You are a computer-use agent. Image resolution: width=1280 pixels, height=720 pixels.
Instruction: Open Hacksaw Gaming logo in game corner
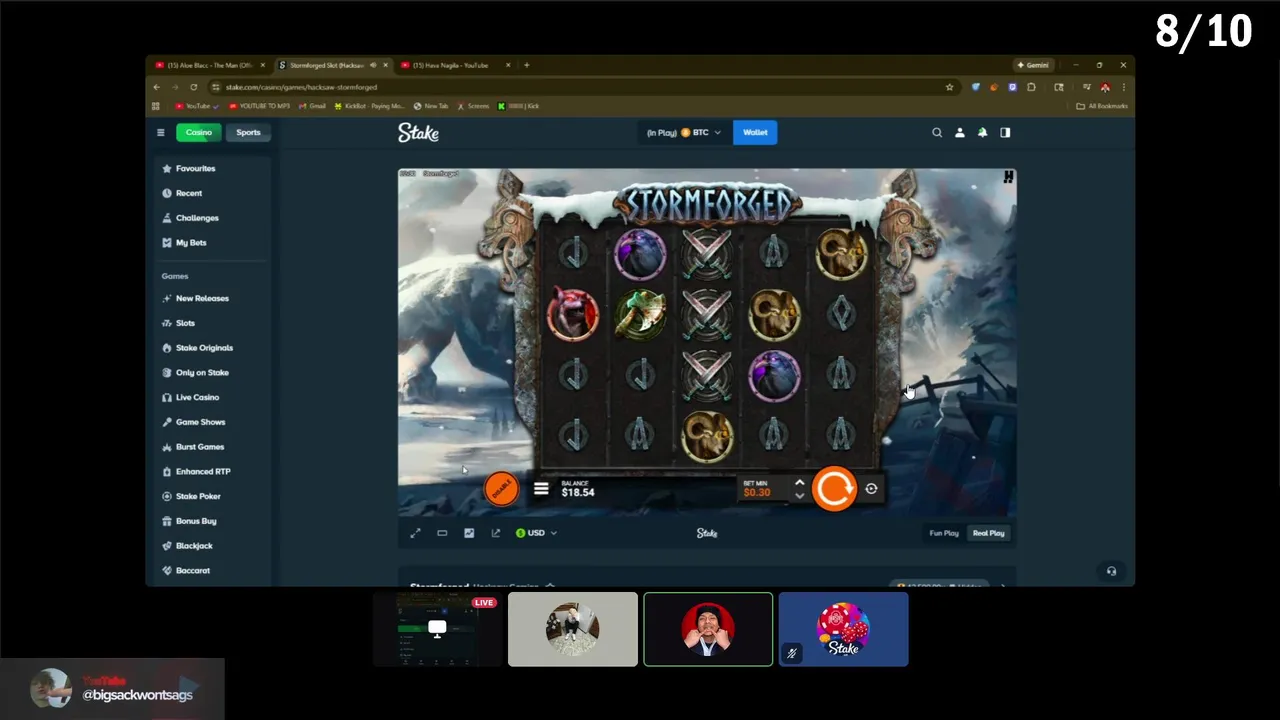point(1008,177)
